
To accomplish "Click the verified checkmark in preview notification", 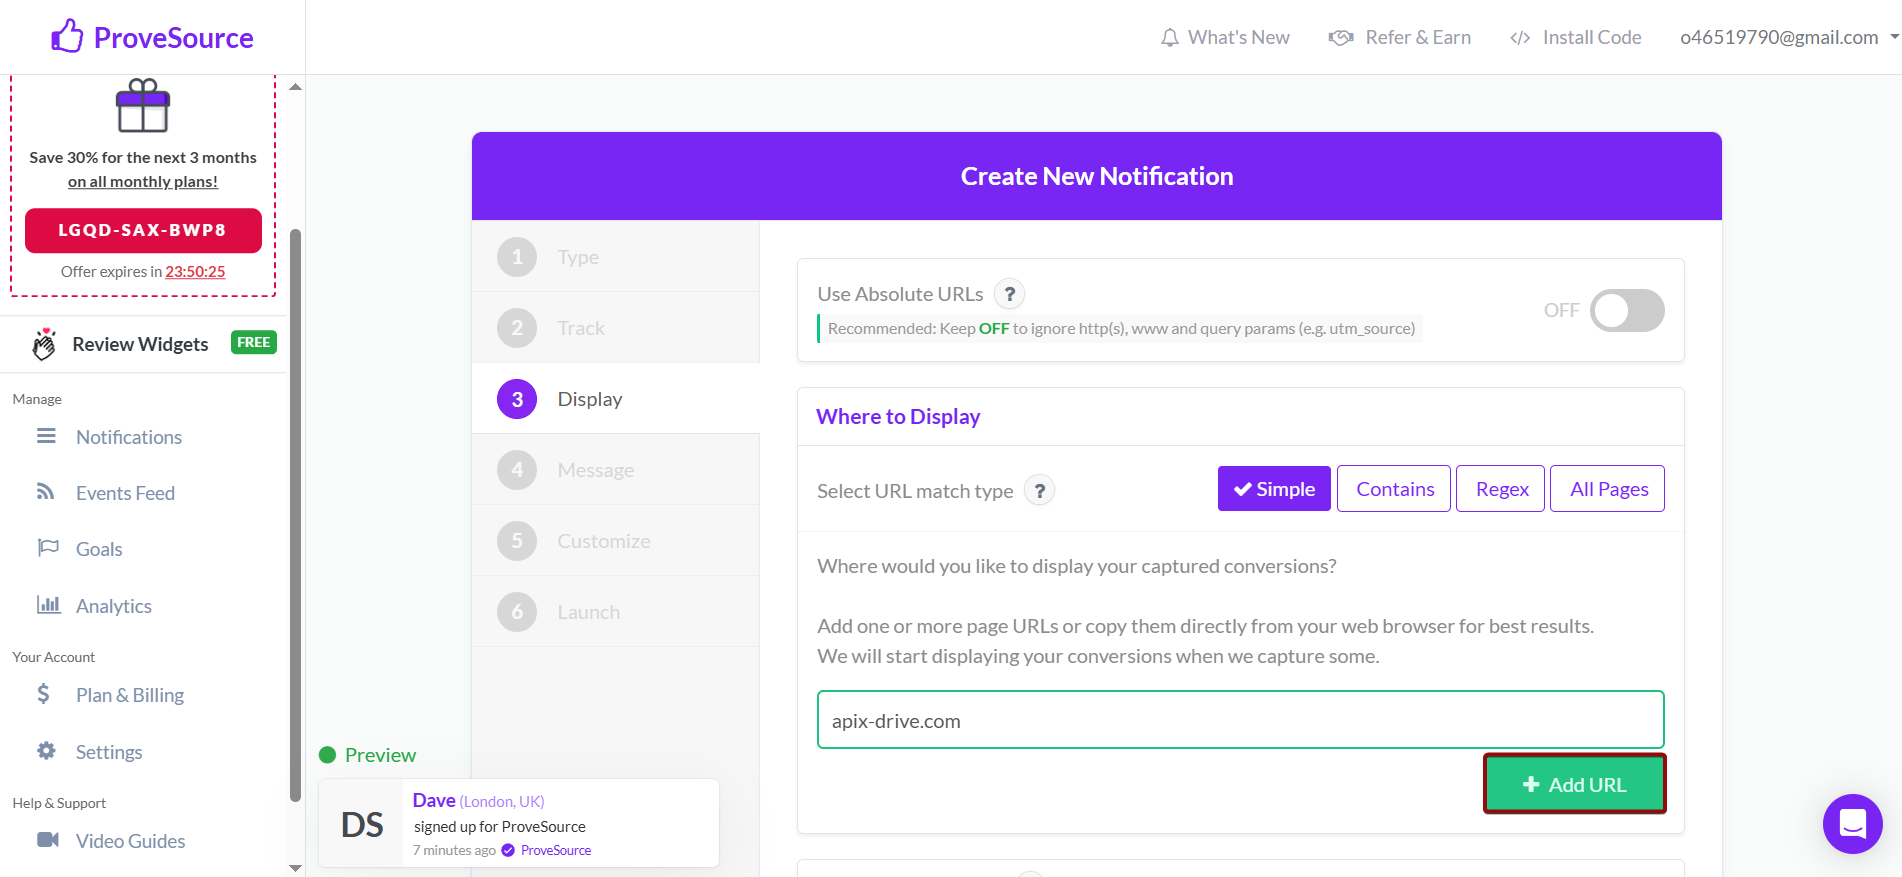I will [x=508, y=850].
